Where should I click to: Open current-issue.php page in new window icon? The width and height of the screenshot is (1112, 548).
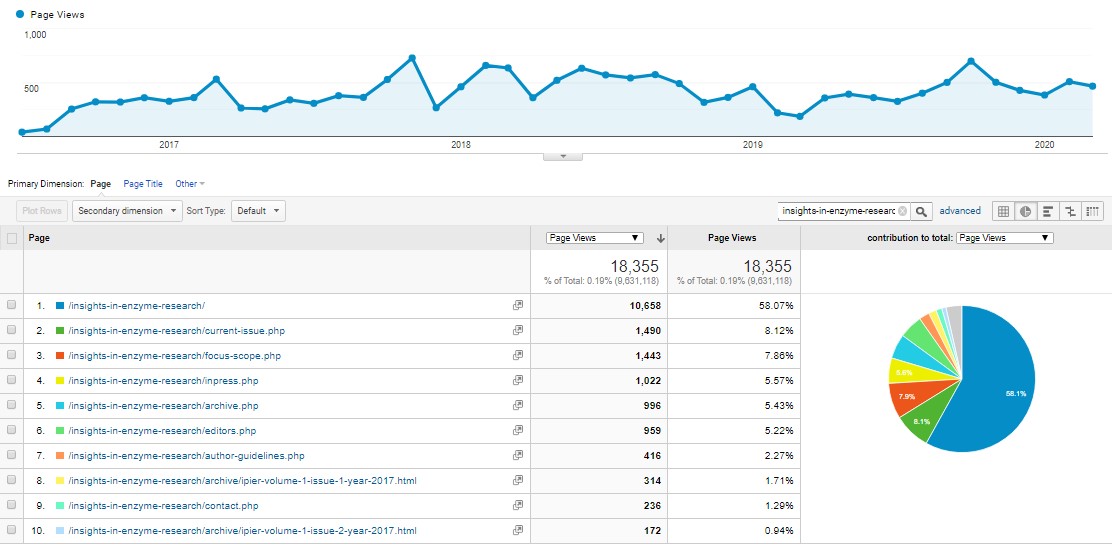[517, 330]
